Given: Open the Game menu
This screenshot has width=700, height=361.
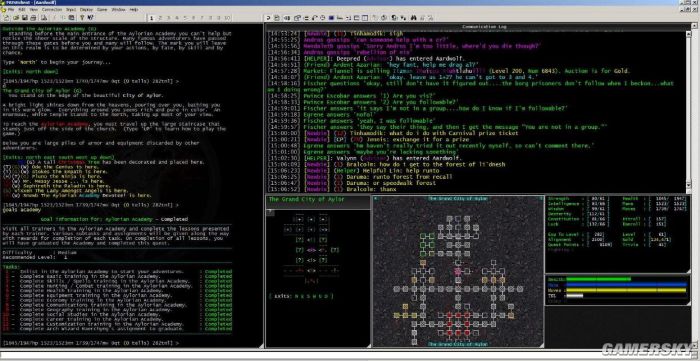Looking at the screenshot, I should 102,9.
